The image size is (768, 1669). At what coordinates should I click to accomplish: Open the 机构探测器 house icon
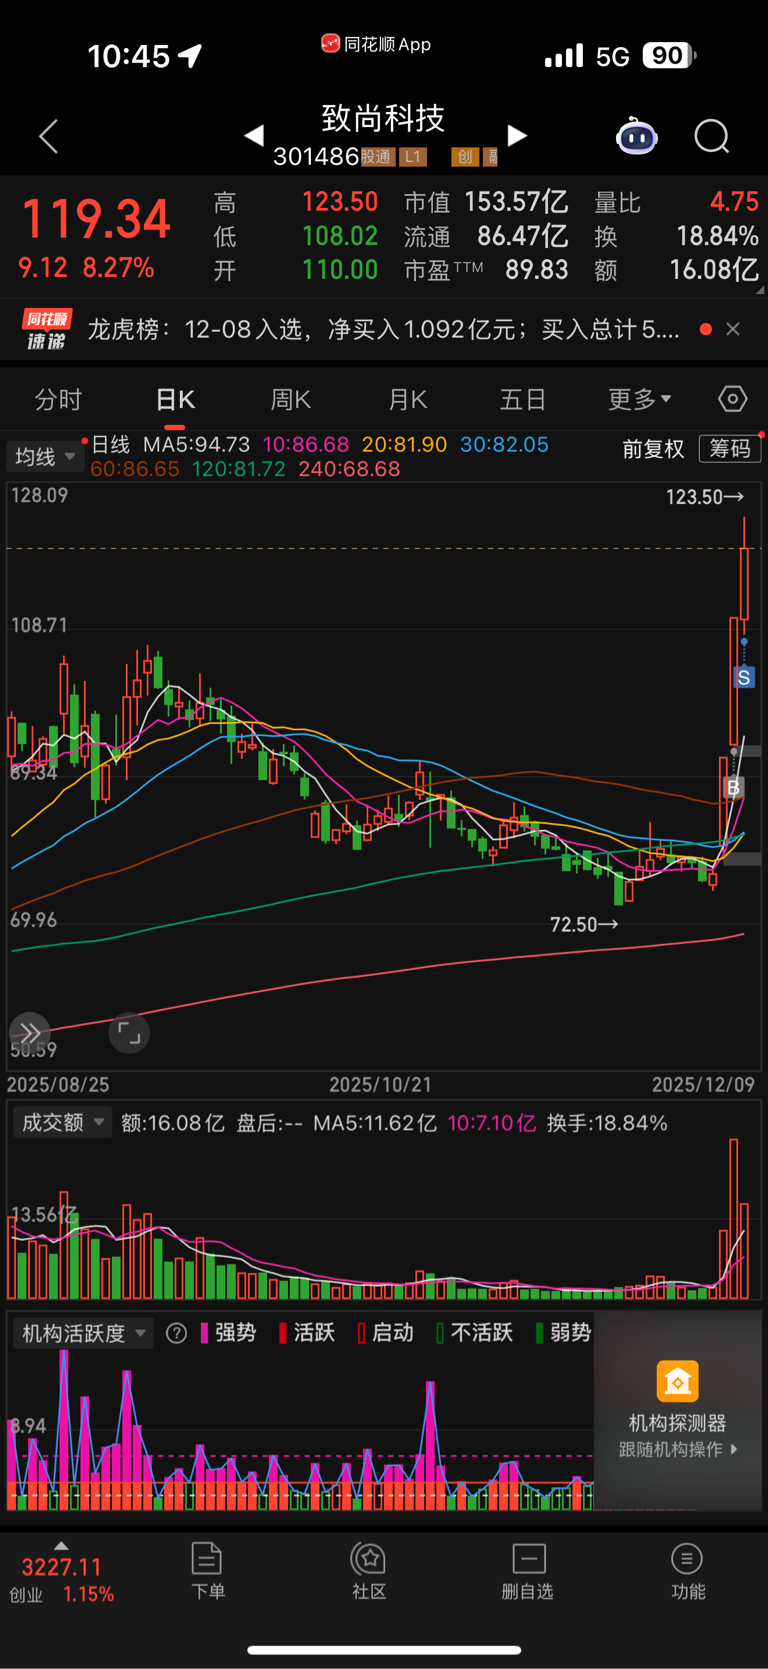(677, 1381)
